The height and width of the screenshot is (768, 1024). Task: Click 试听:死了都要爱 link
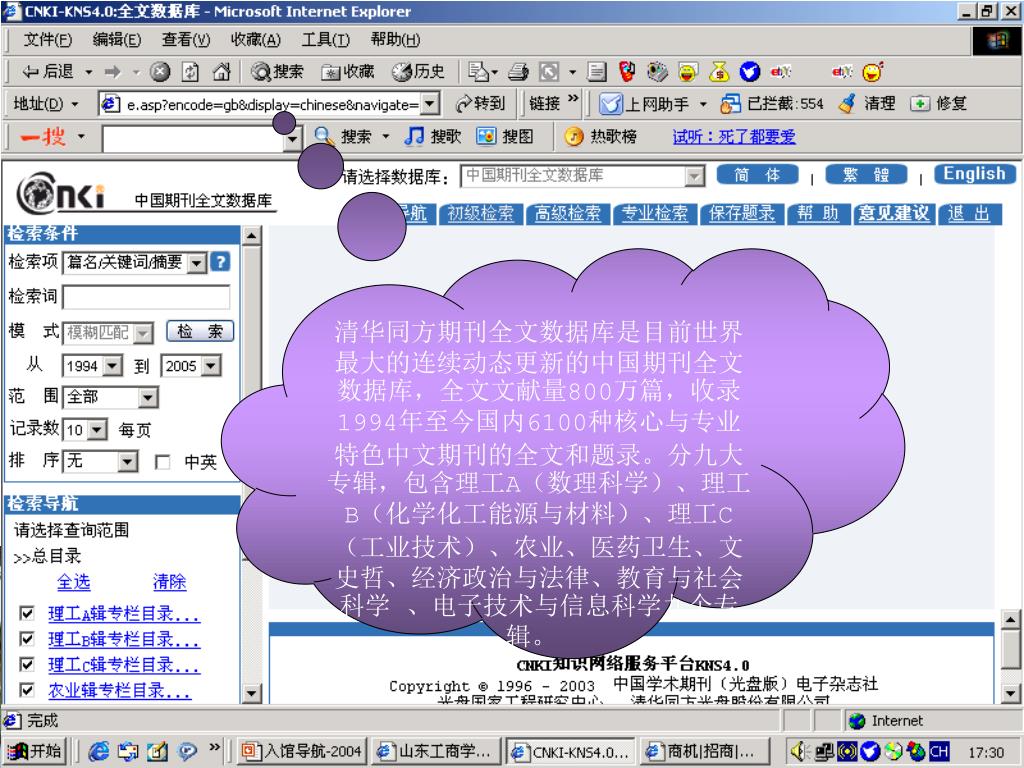click(x=734, y=136)
